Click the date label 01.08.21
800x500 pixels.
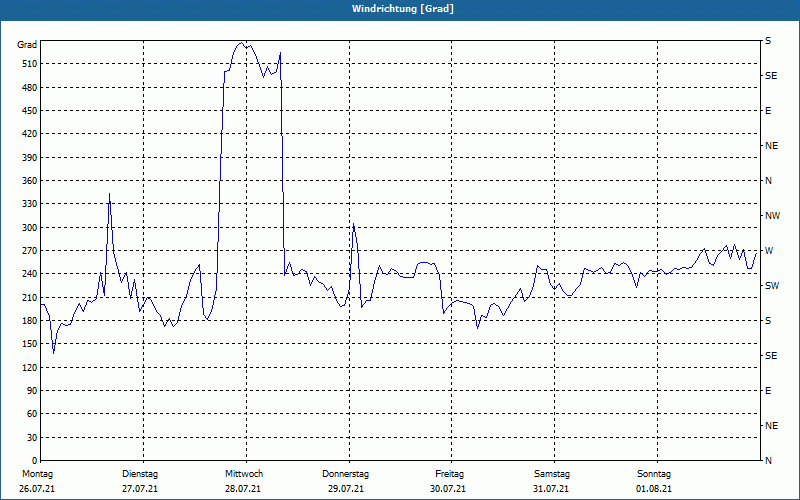[x=654, y=489]
